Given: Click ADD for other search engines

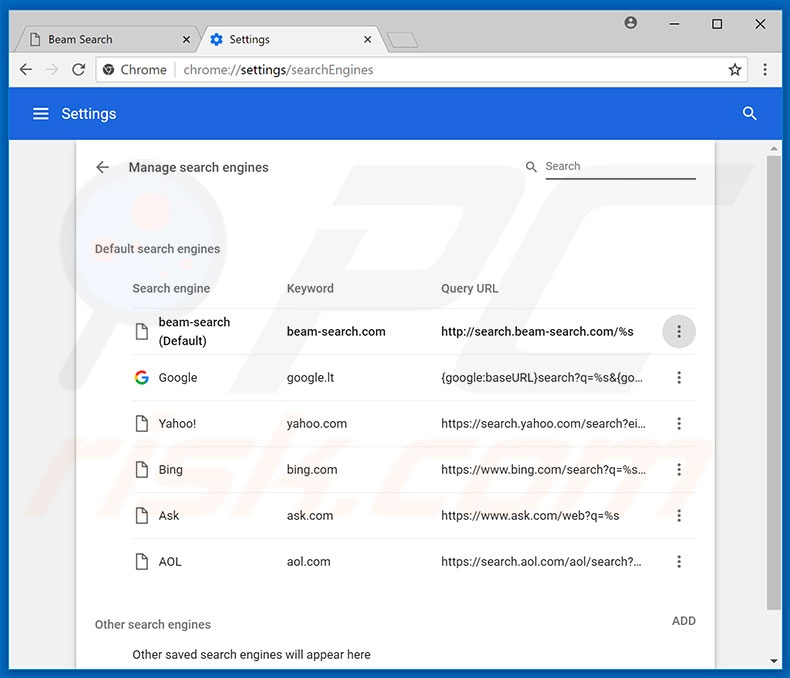Looking at the screenshot, I should (x=684, y=621).
